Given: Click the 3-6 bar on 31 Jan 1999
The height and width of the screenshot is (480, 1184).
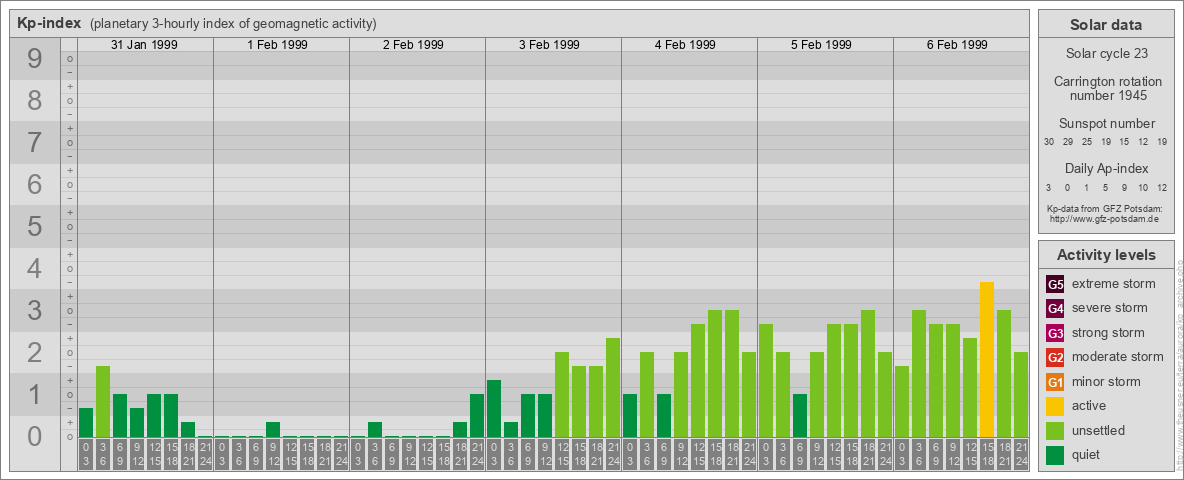Looking at the screenshot, I should [x=103, y=402].
